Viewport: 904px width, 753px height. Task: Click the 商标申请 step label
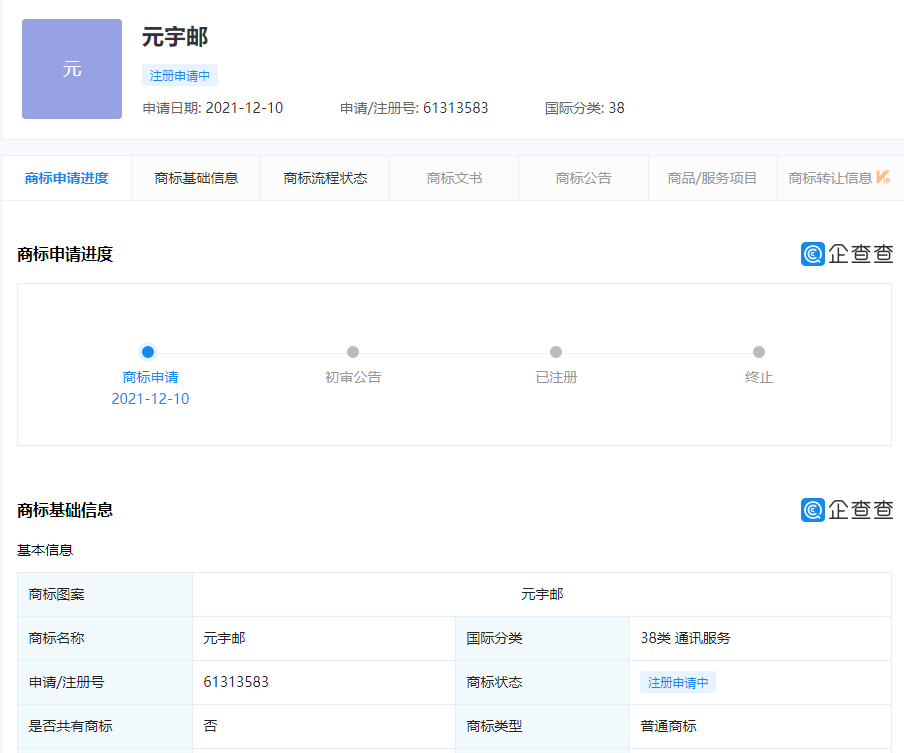pyautogui.click(x=150, y=377)
